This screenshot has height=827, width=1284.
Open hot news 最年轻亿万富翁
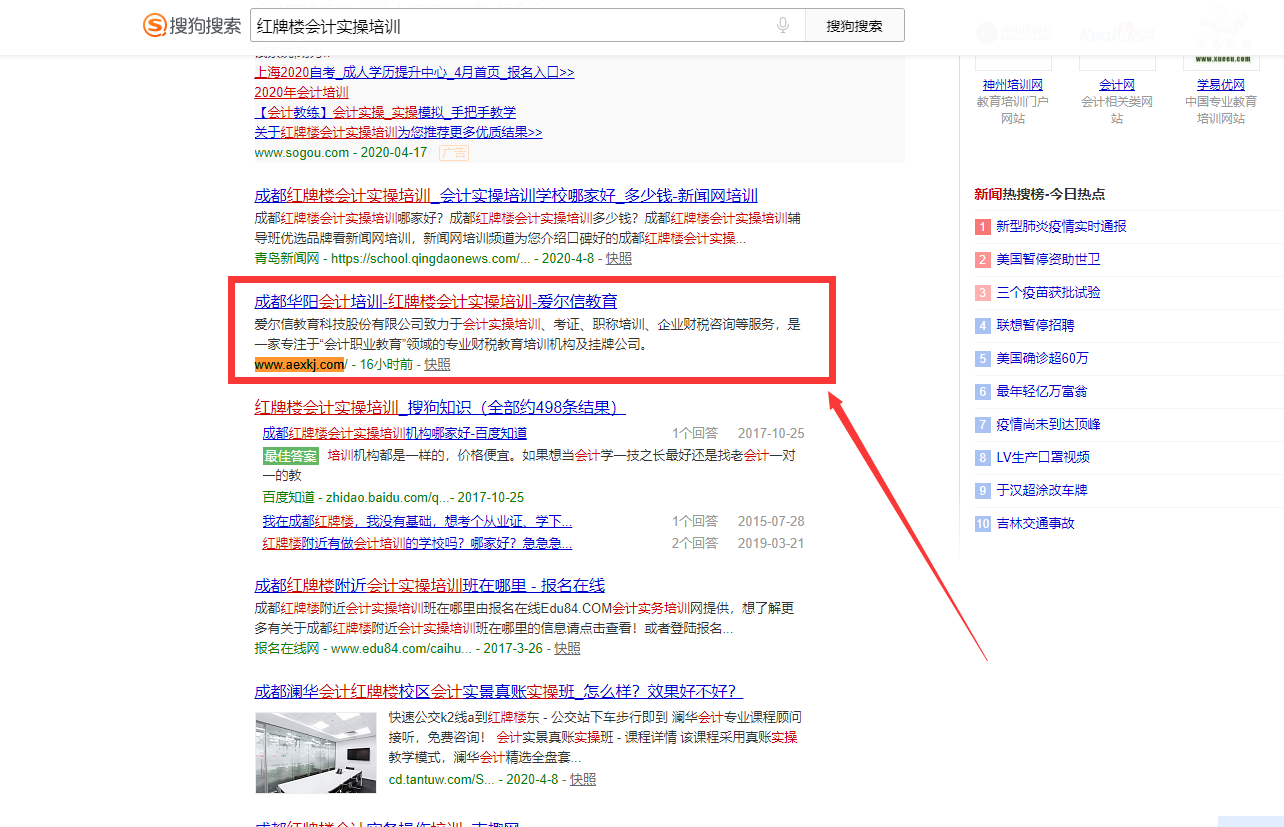[x=1042, y=391]
